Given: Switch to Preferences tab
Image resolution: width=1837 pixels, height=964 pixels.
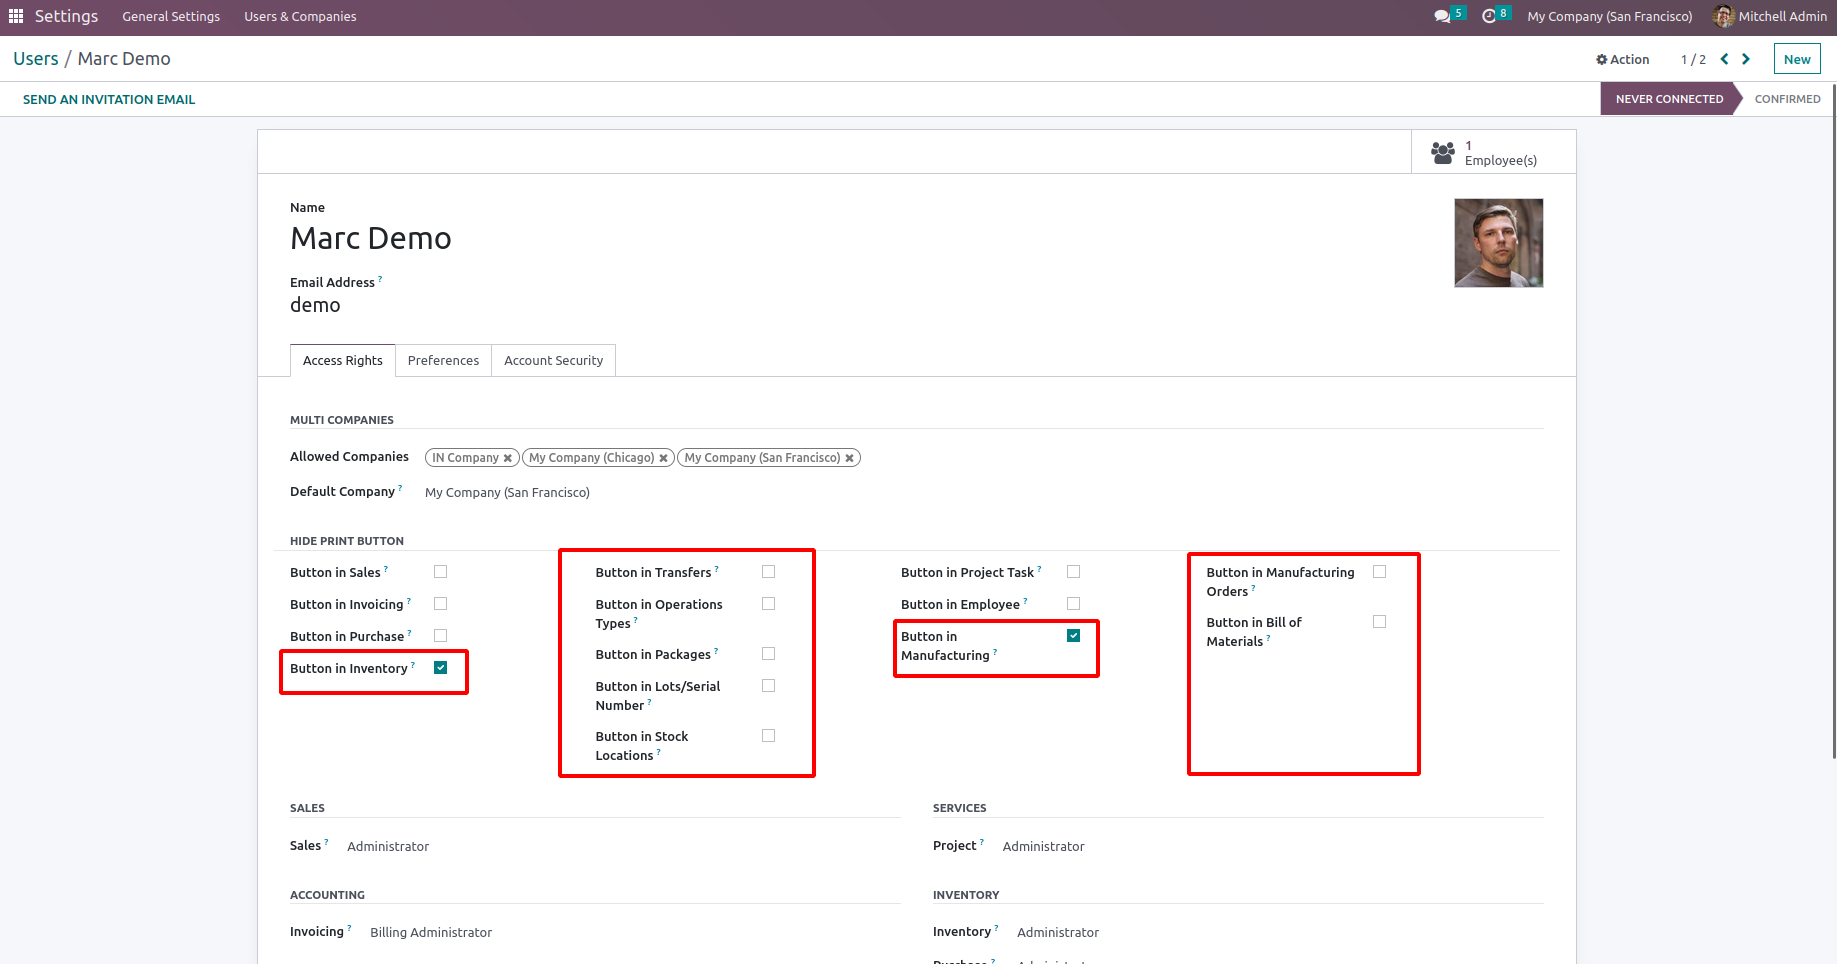Looking at the screenshot, I should click(443, 360).
